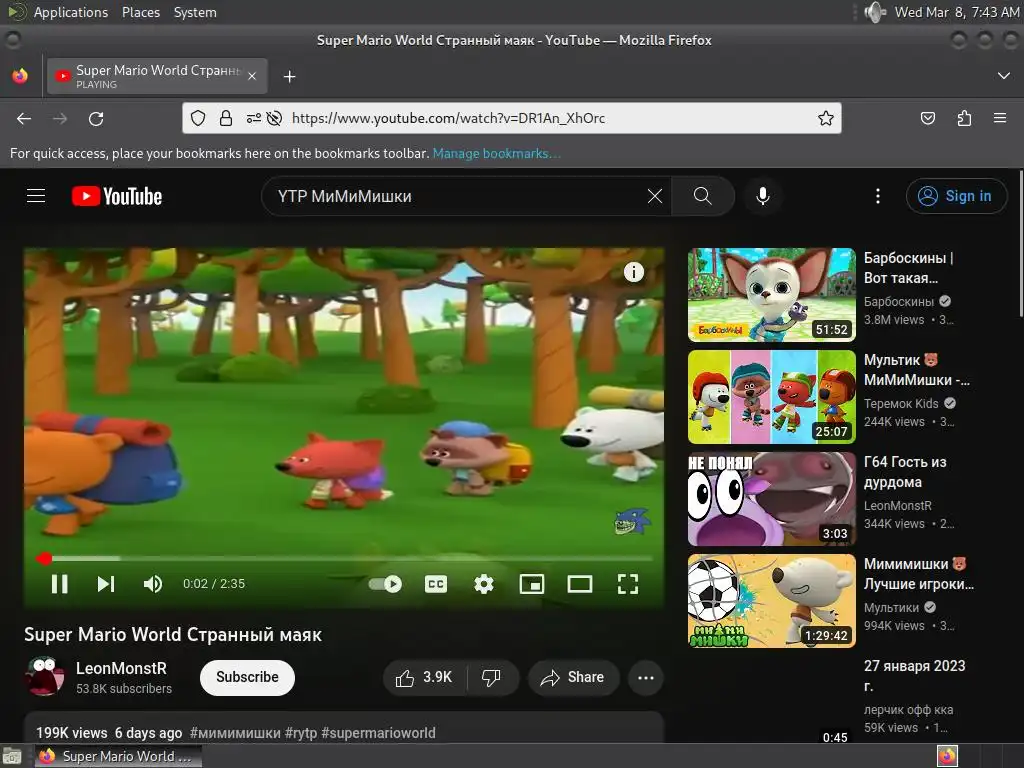Switch to theater mode
1024x768 pixels.
[580, 584]
